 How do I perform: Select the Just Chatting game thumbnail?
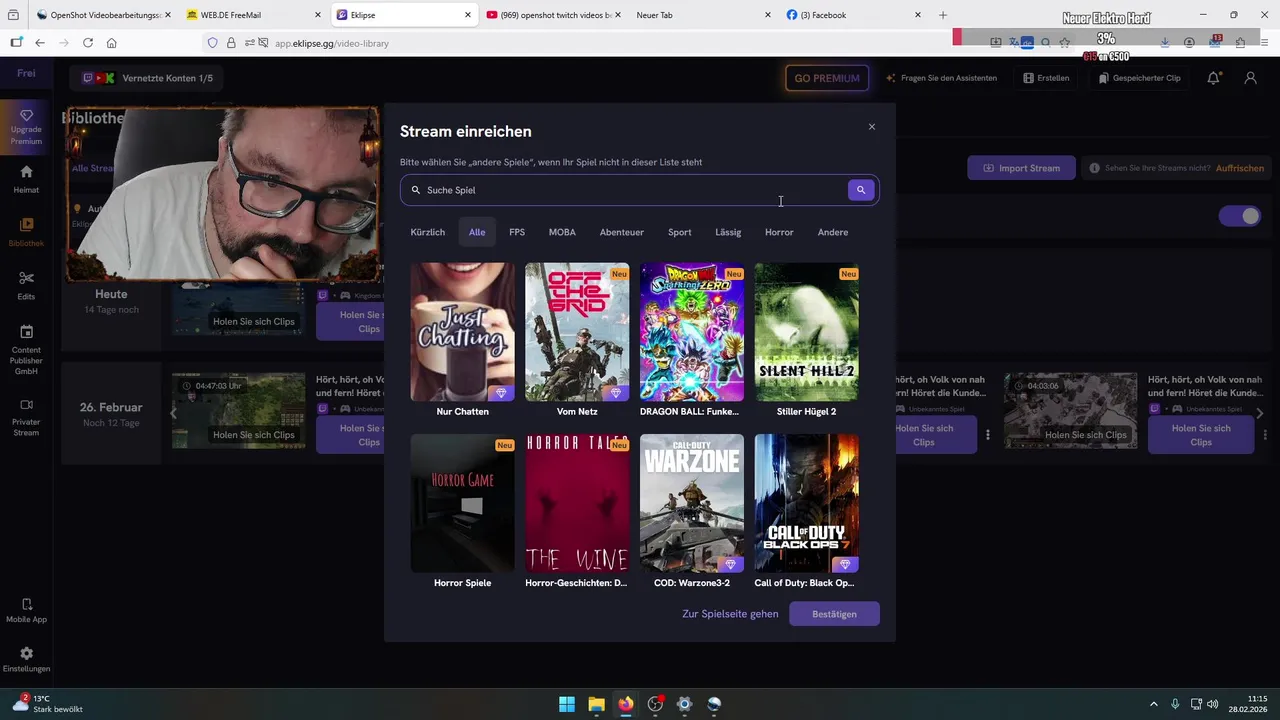coord(463,332)
